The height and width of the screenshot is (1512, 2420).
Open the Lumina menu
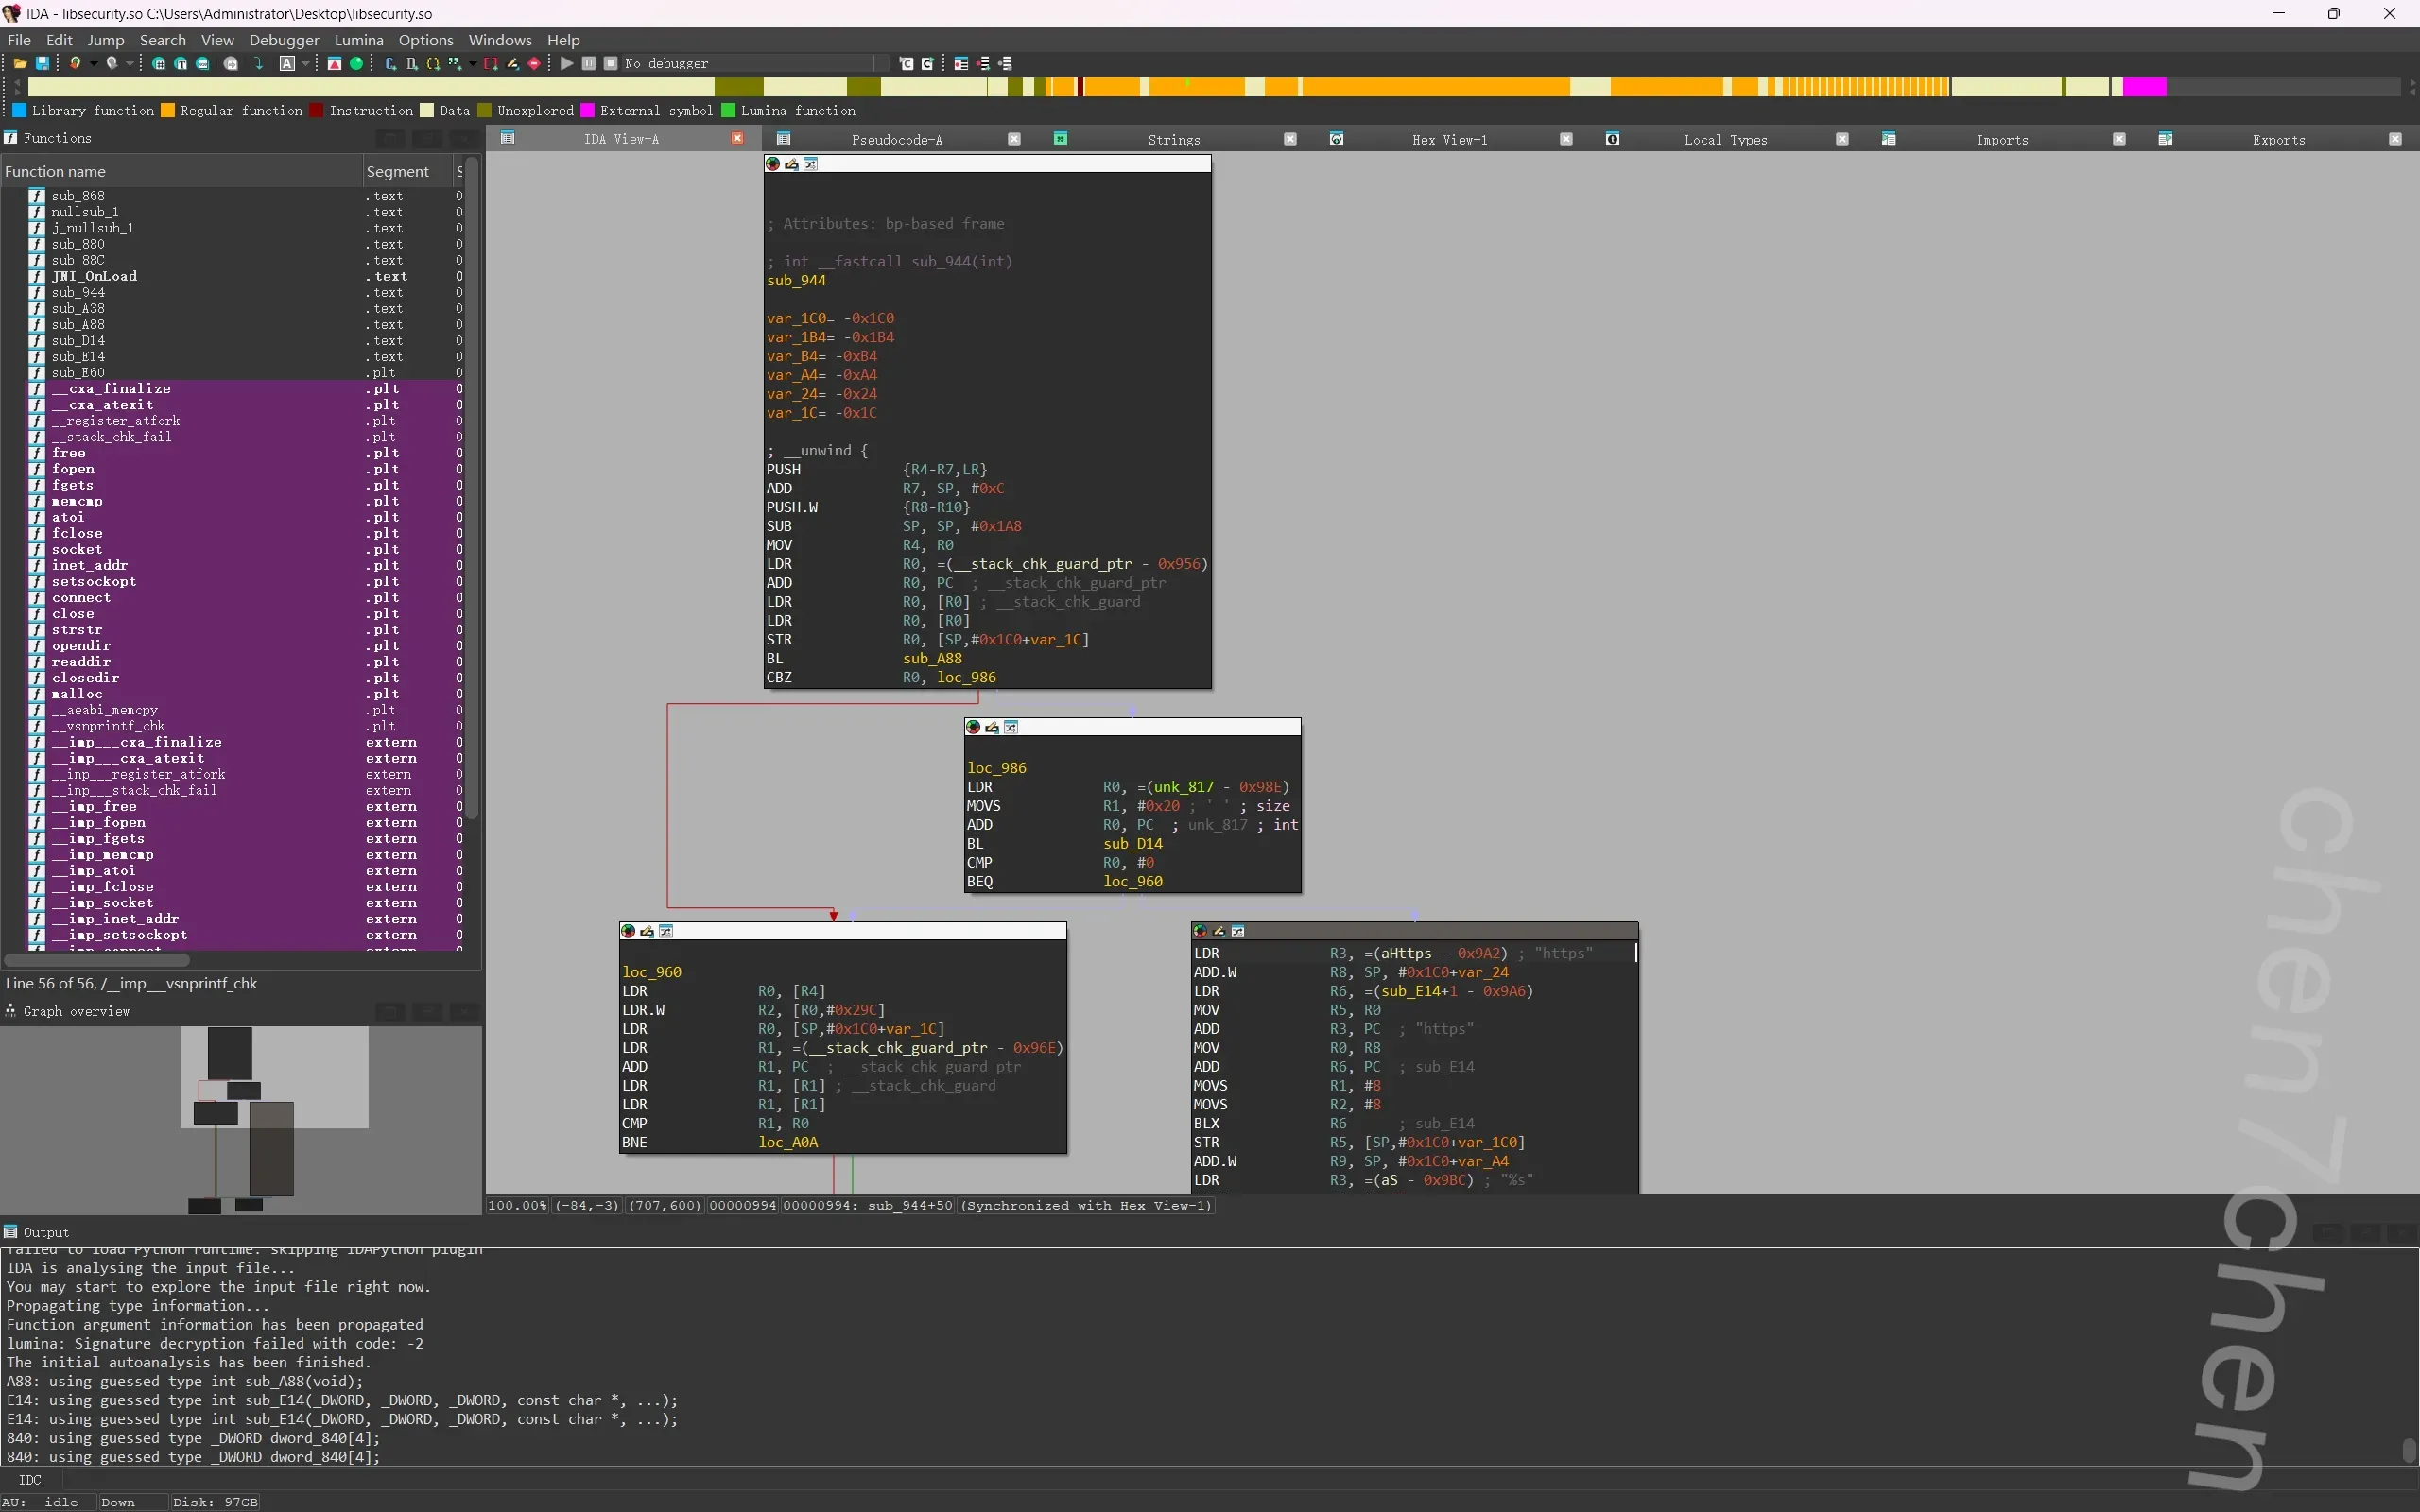(x=359, y=40)
